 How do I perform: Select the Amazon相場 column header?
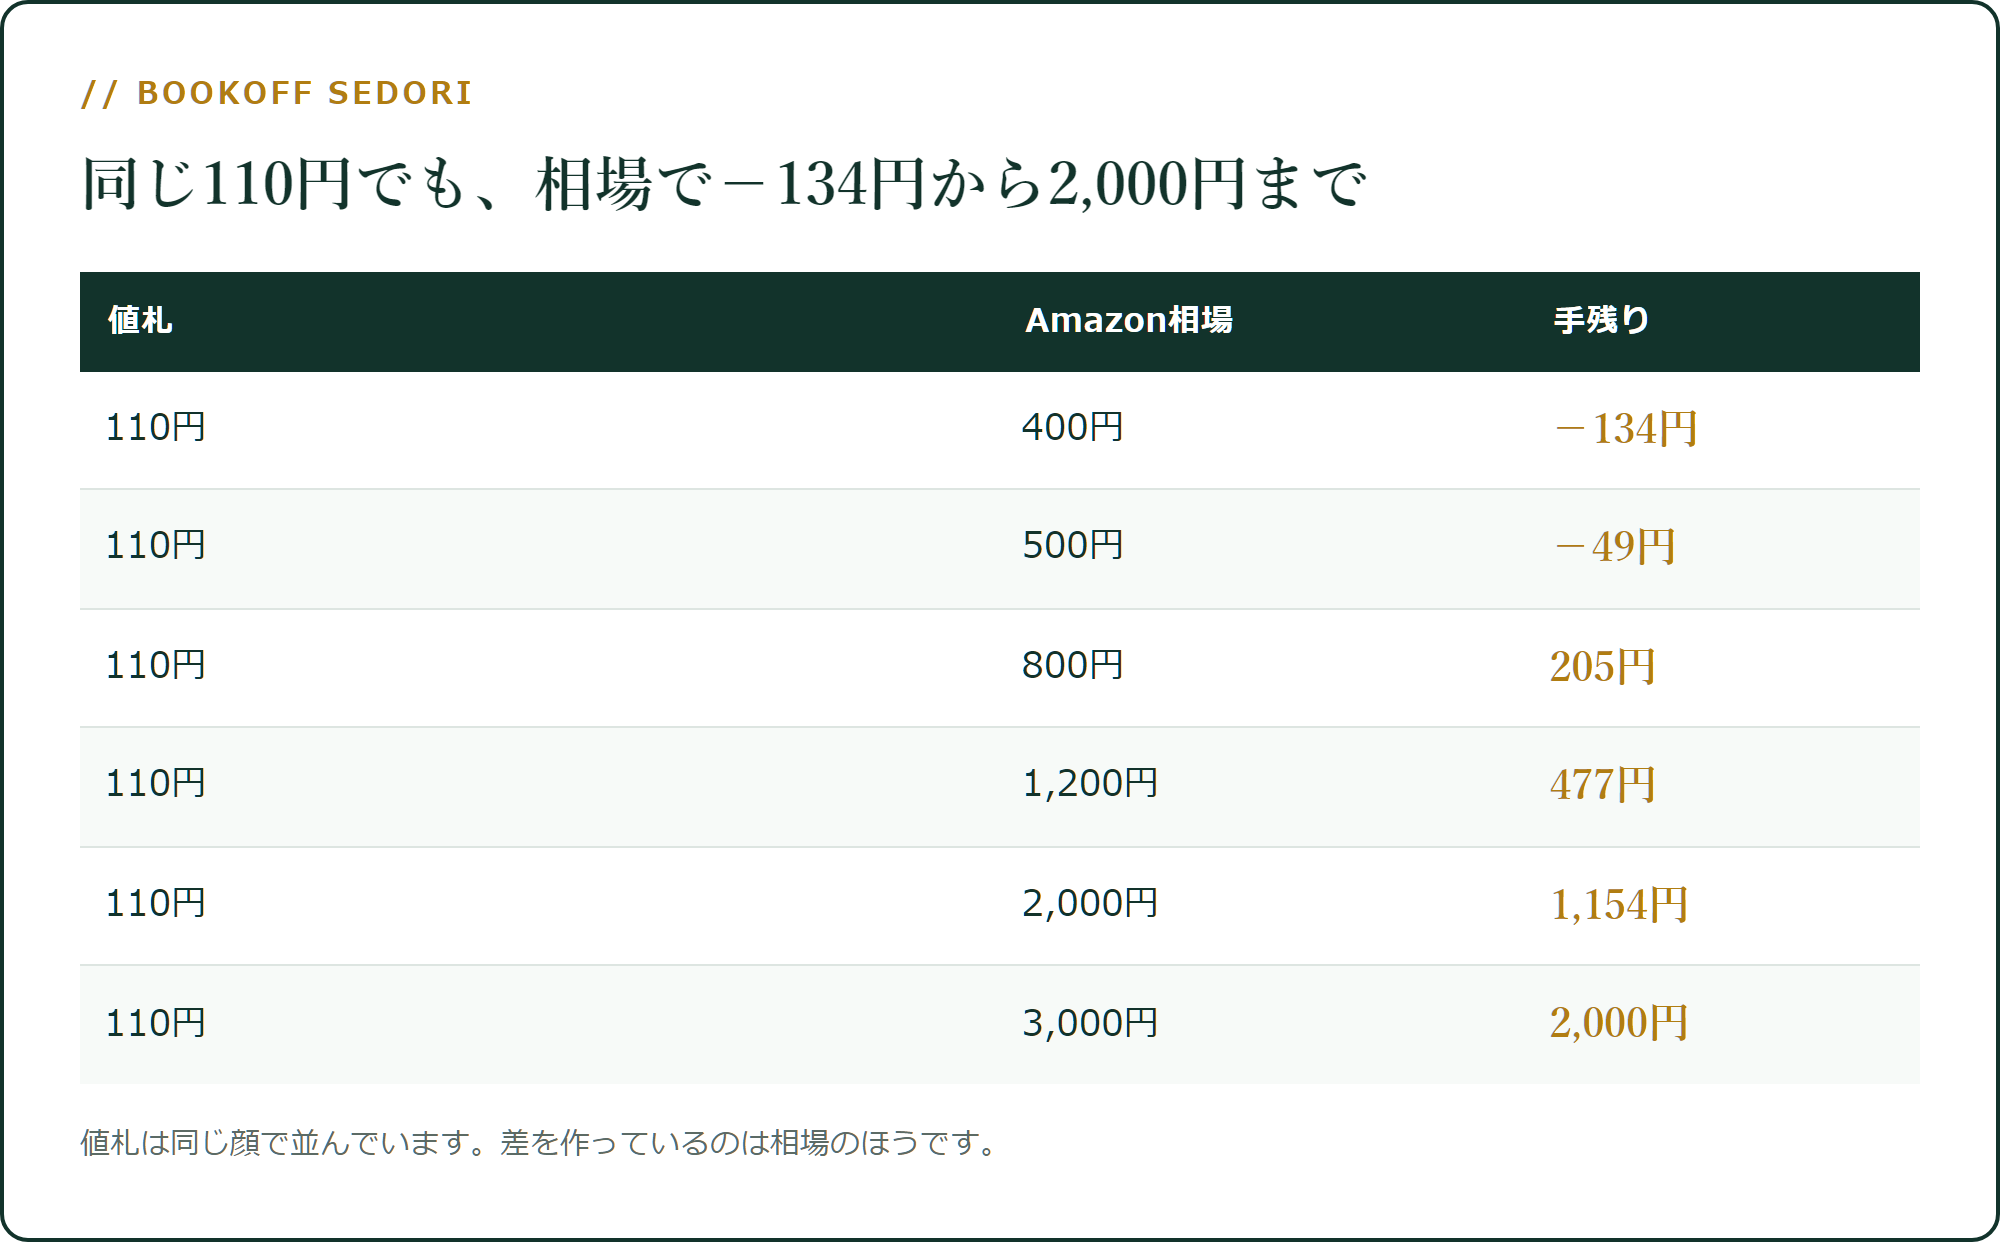pyautogui.click(x=1129, y=320)
